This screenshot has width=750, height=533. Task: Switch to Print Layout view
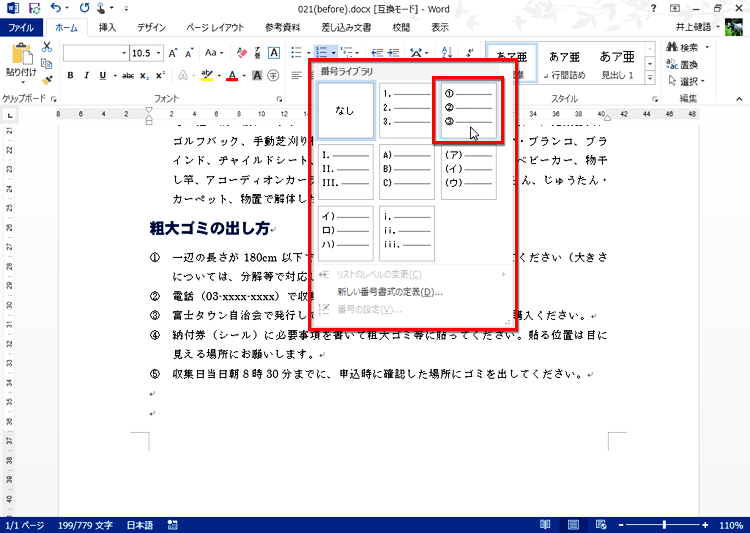tap(573, 525)
